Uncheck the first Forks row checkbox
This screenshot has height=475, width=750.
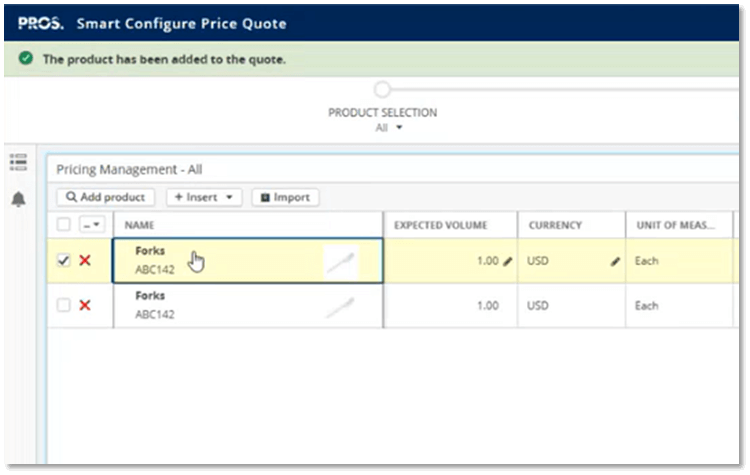64,261
